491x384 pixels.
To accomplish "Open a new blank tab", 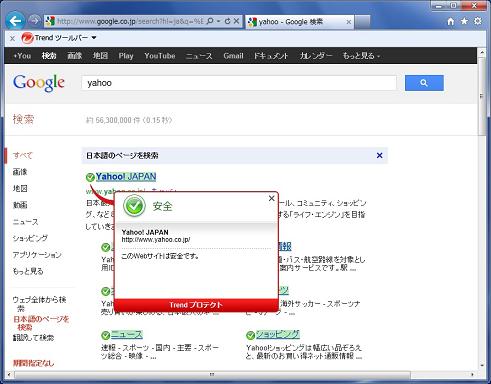I will [x=362, y=22].
